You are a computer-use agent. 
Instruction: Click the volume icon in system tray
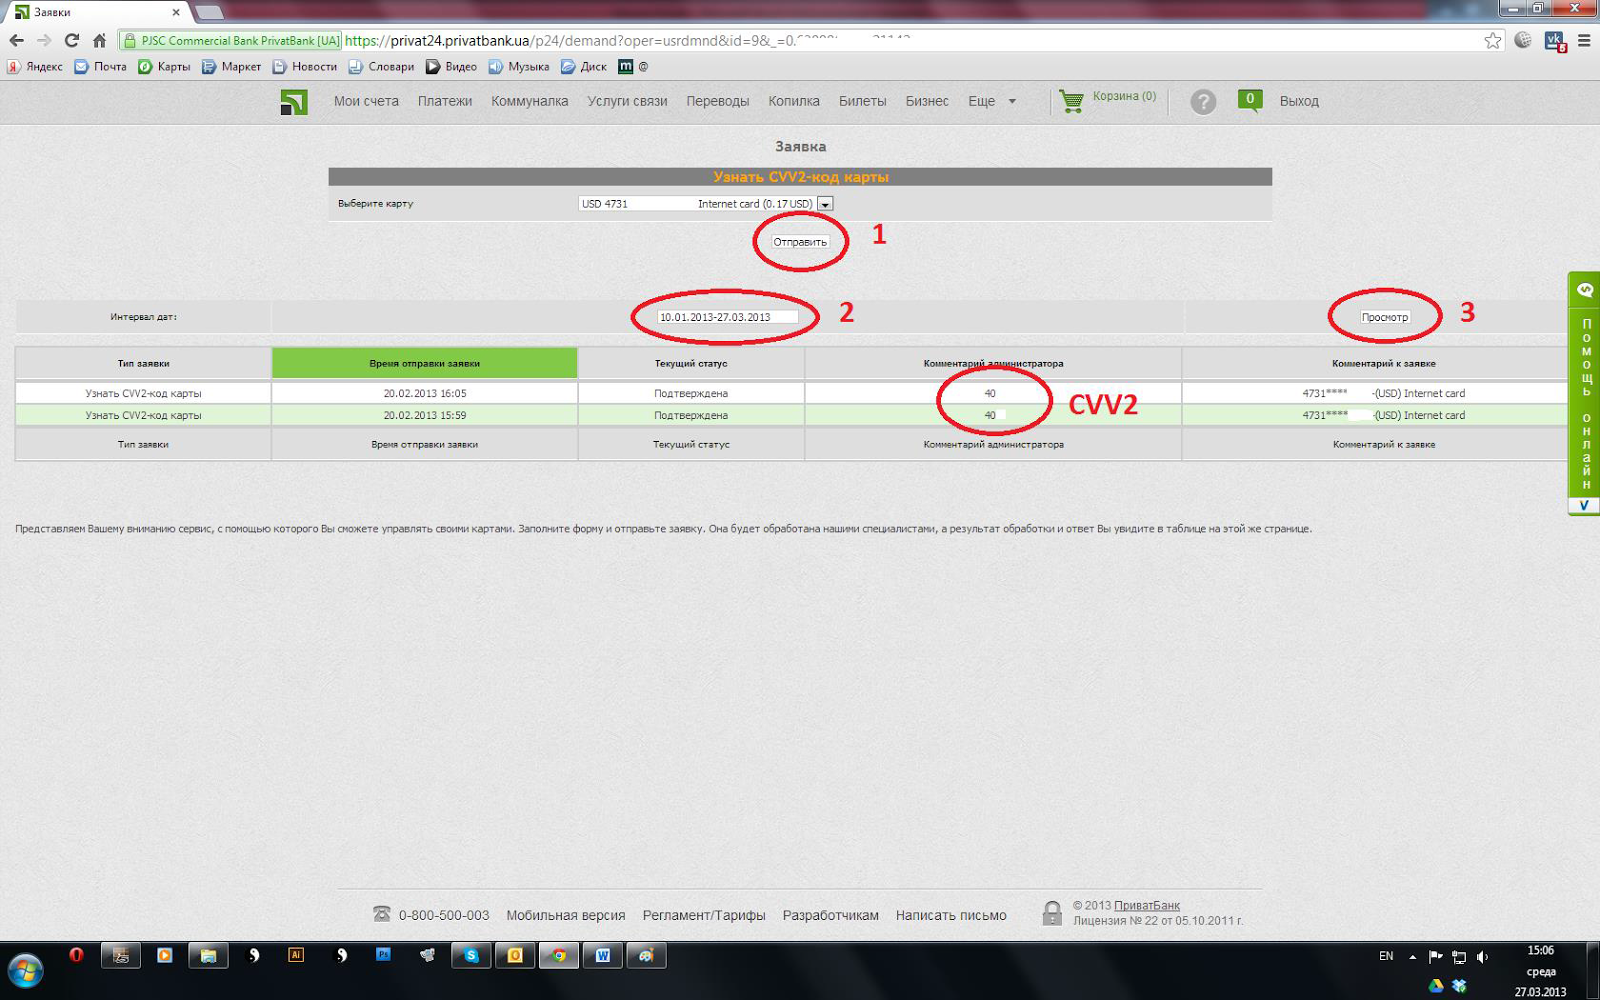pyautogui.click(x=1483, y=957)
